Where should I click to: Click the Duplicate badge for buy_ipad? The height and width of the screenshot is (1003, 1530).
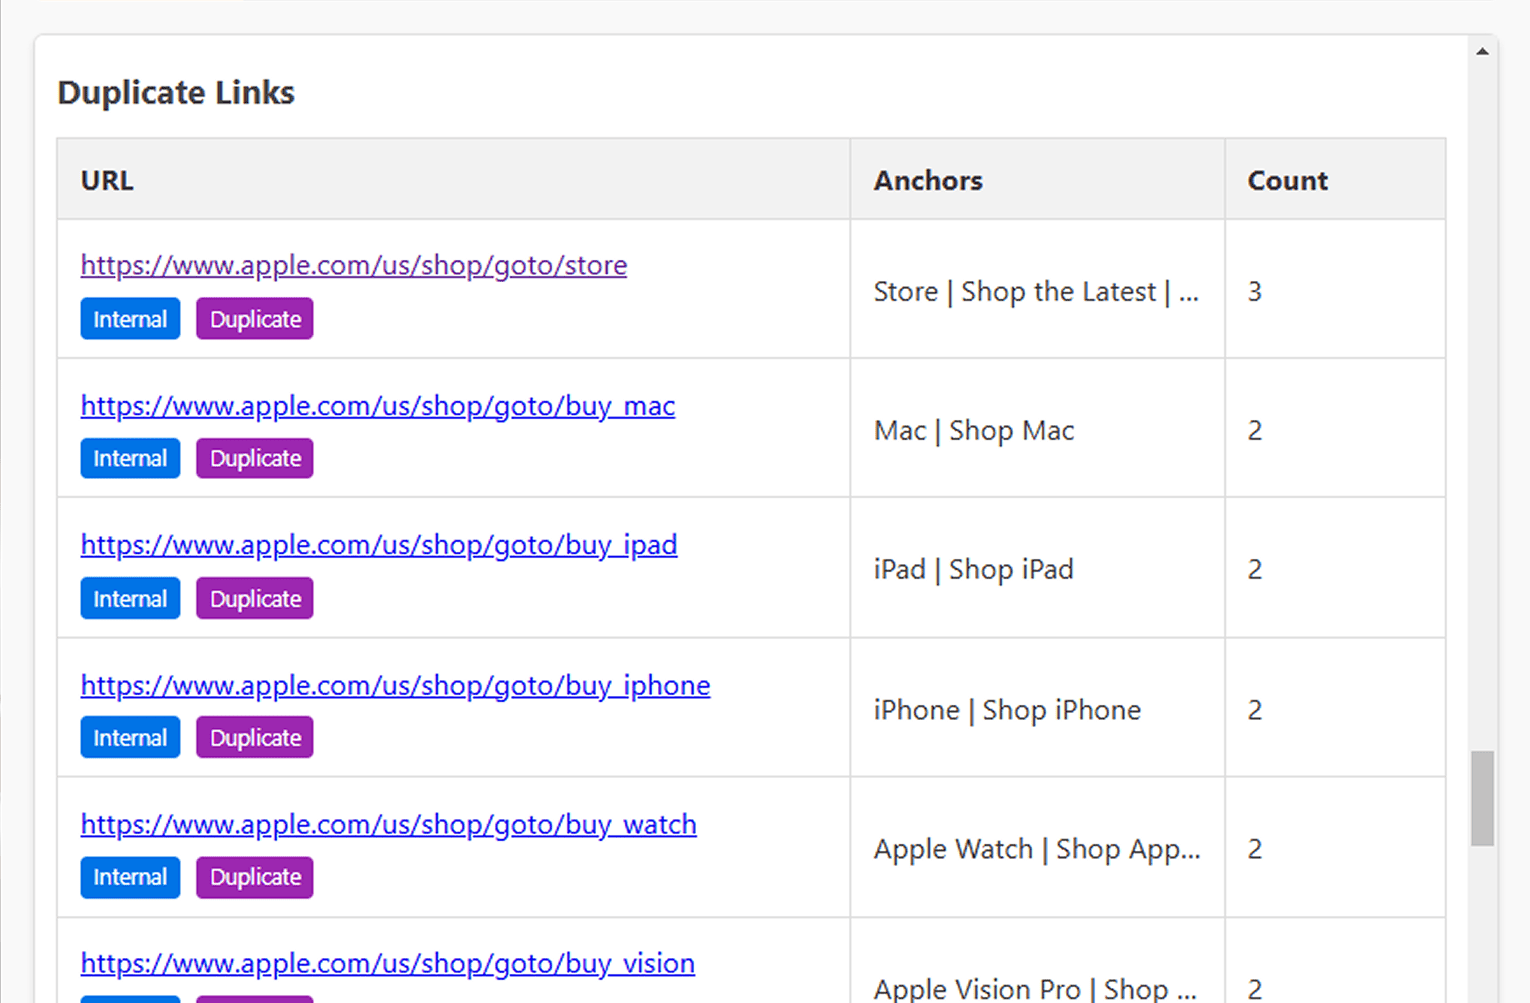[x=254, y=598]
